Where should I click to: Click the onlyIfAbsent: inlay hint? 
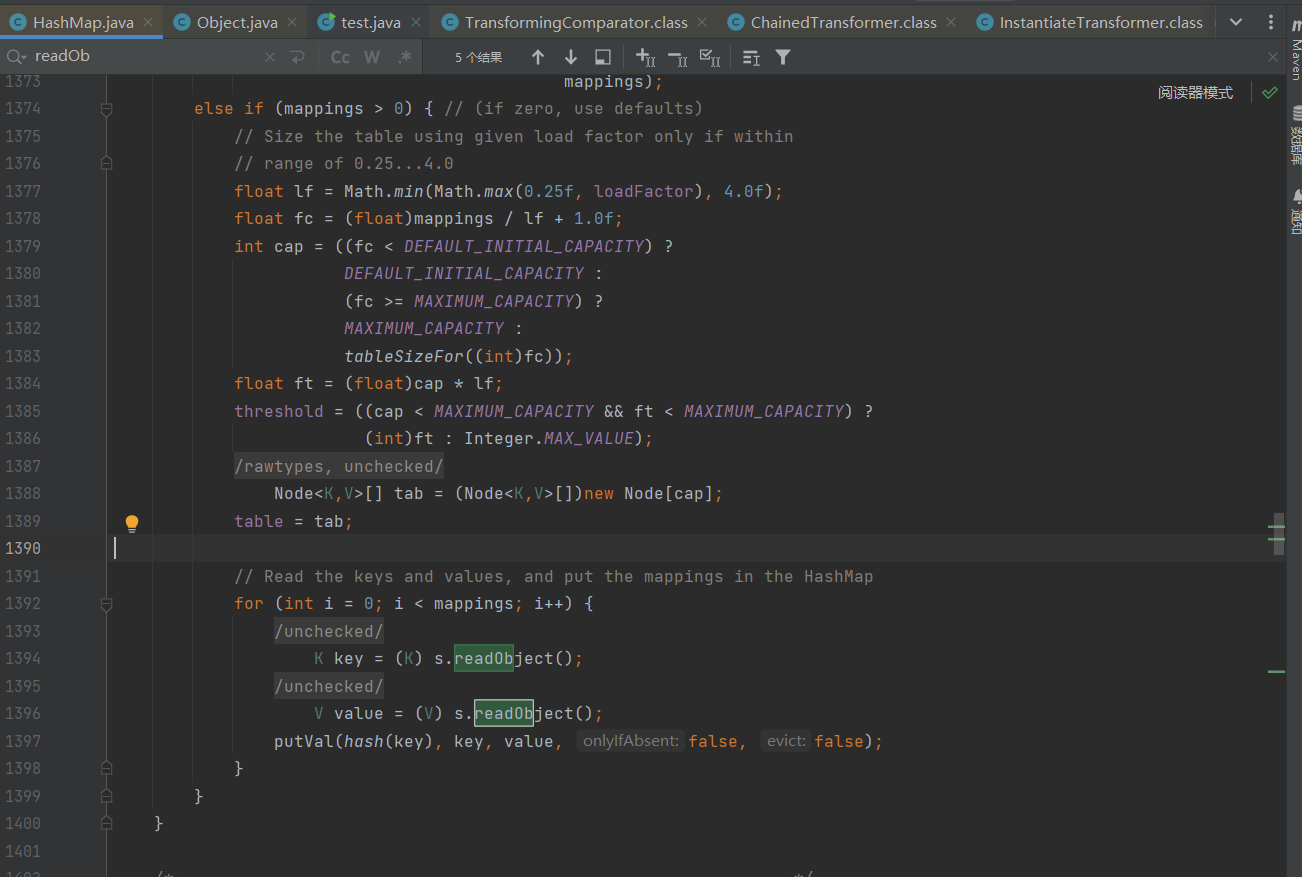click(631, 741)
